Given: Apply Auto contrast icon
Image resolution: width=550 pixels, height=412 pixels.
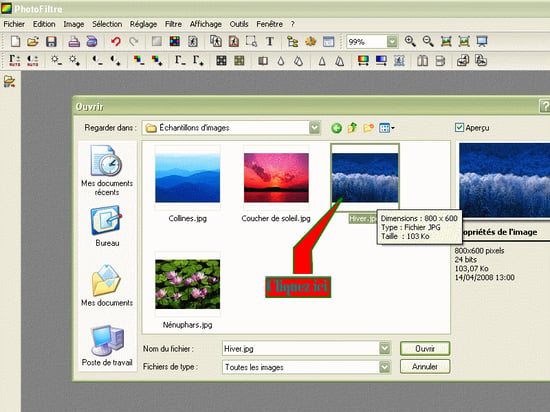Looking at the screenshot, I should click(33, 61).
